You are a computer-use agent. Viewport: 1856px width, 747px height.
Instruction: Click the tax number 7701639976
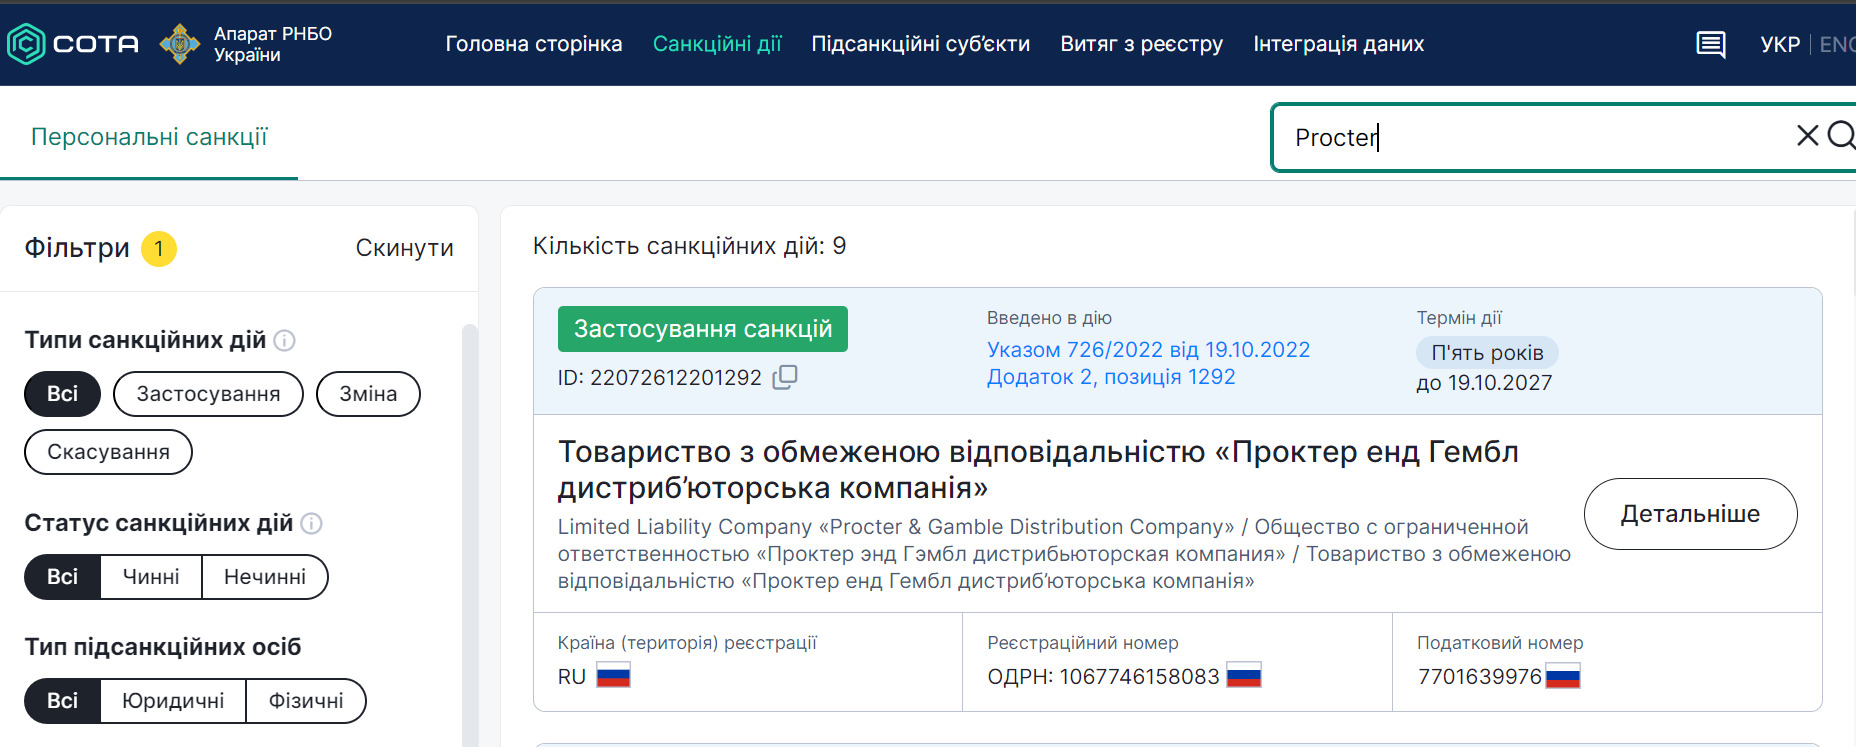coord(1479,677)
